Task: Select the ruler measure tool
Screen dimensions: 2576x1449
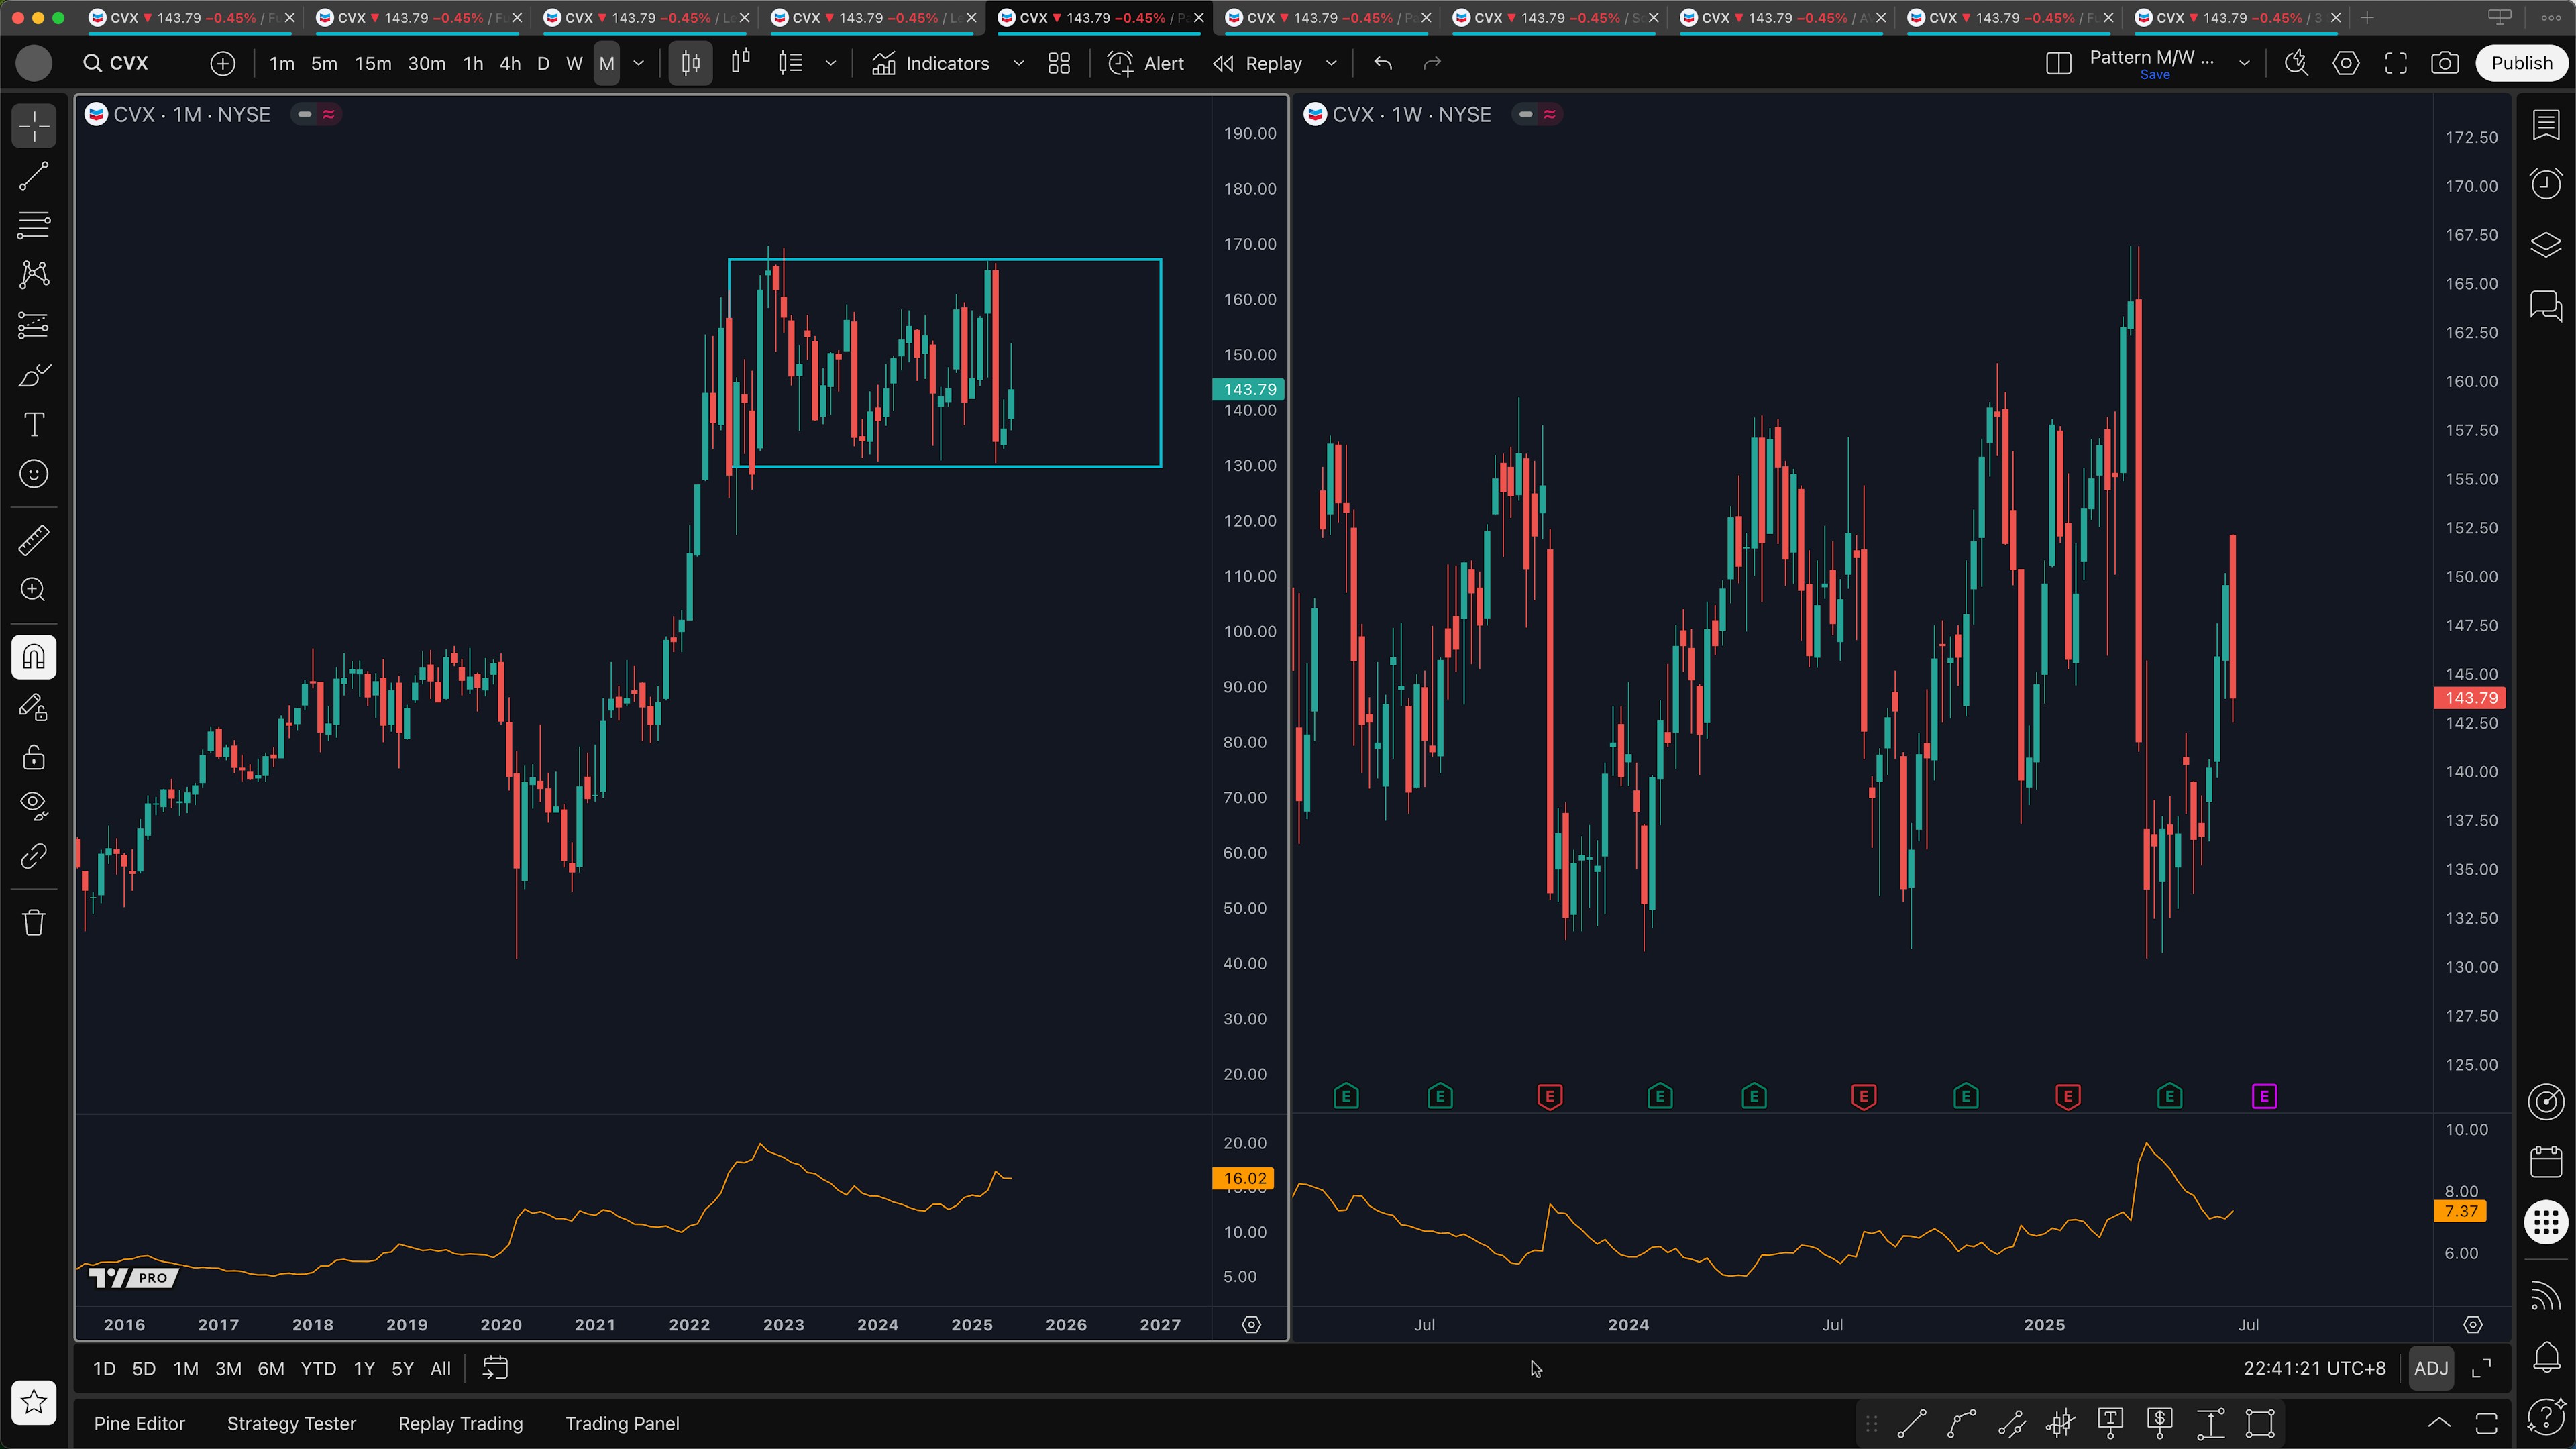Action: [34, 541]
